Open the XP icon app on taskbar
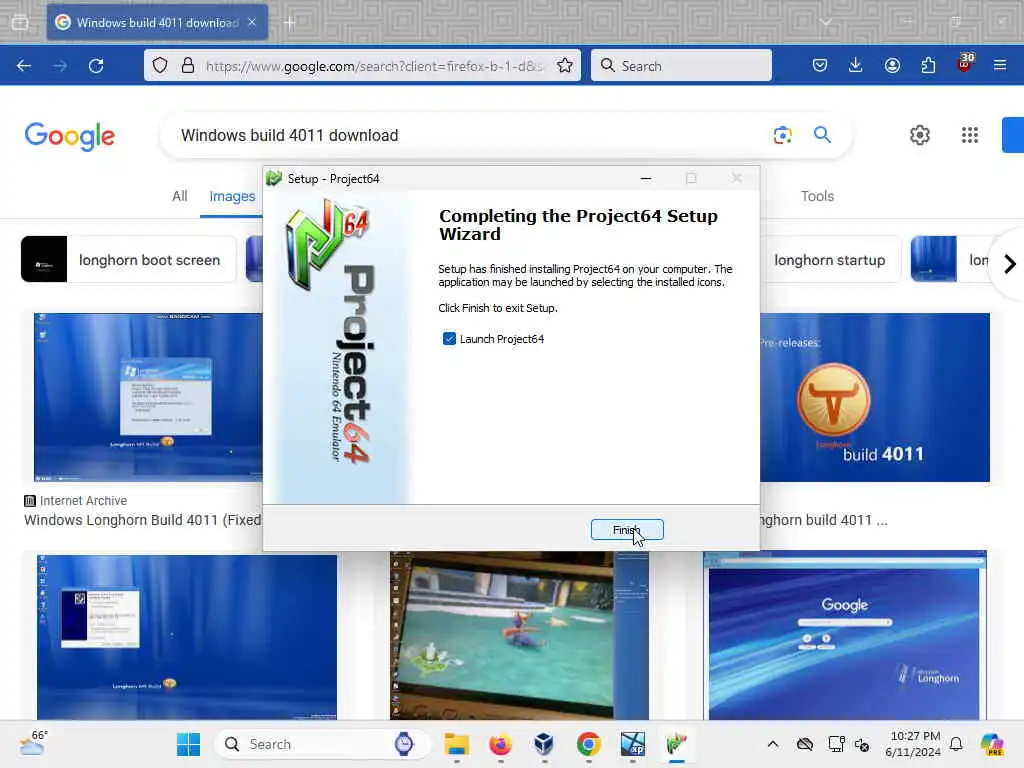 coord(632,744)
